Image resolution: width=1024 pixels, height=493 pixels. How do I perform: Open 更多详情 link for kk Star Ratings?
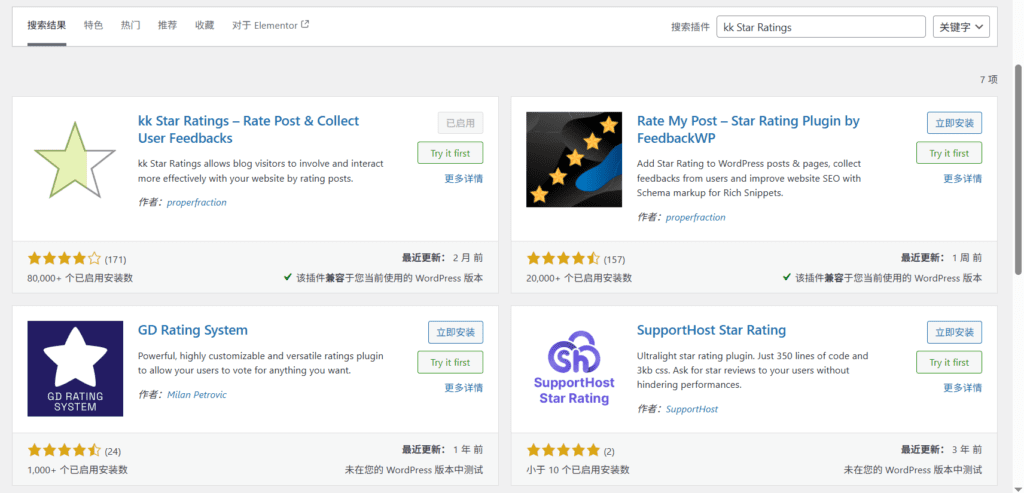click(464, 179)
